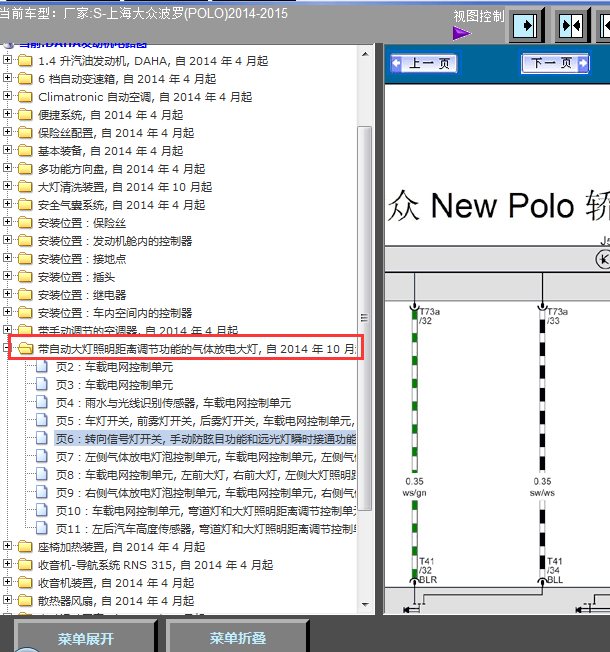This screenshot has height=652, width=610.
Task: Expand the 座椅加热装置 folder node
Action: coord(7,546)
